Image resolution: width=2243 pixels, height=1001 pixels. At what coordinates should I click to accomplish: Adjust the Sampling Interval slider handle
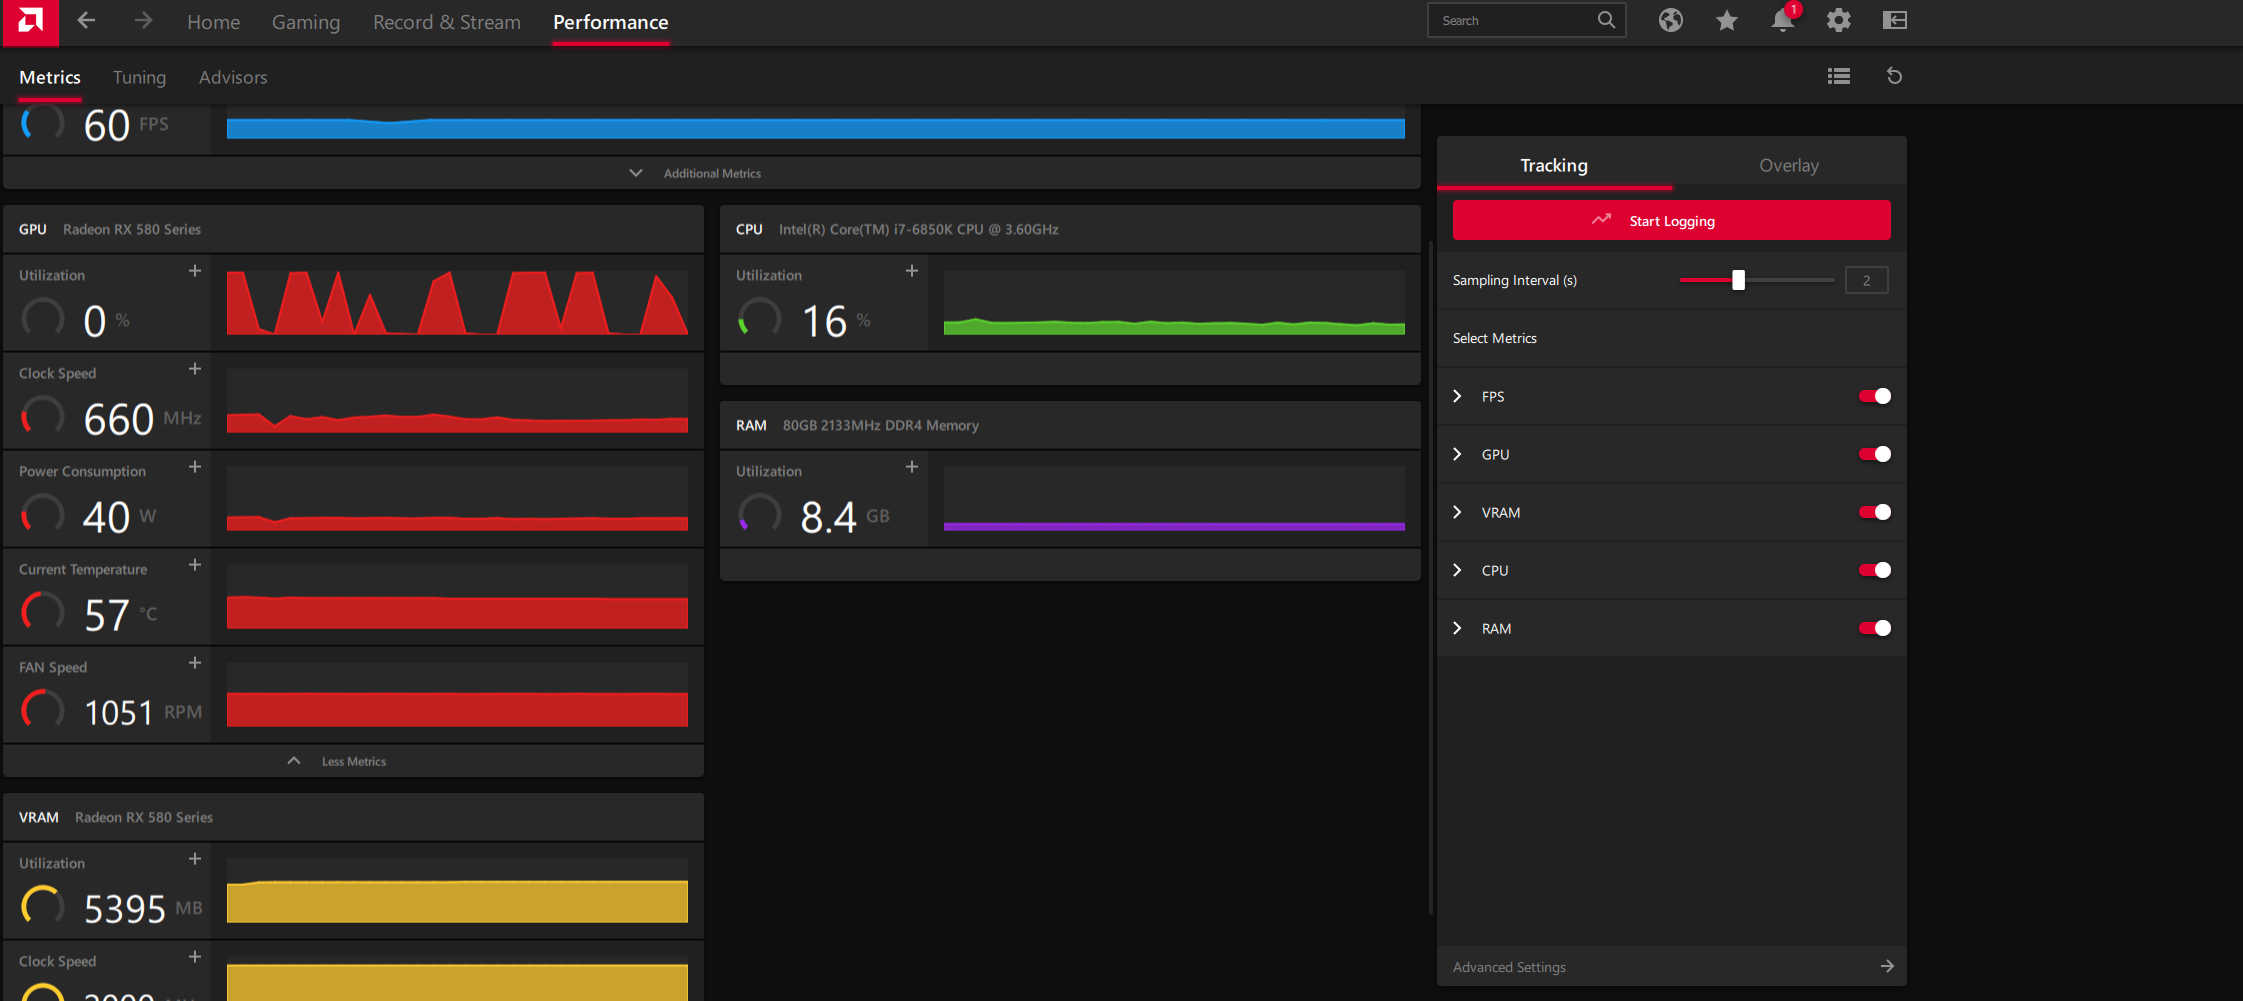pyautogui.click(x=1738, y=280)
